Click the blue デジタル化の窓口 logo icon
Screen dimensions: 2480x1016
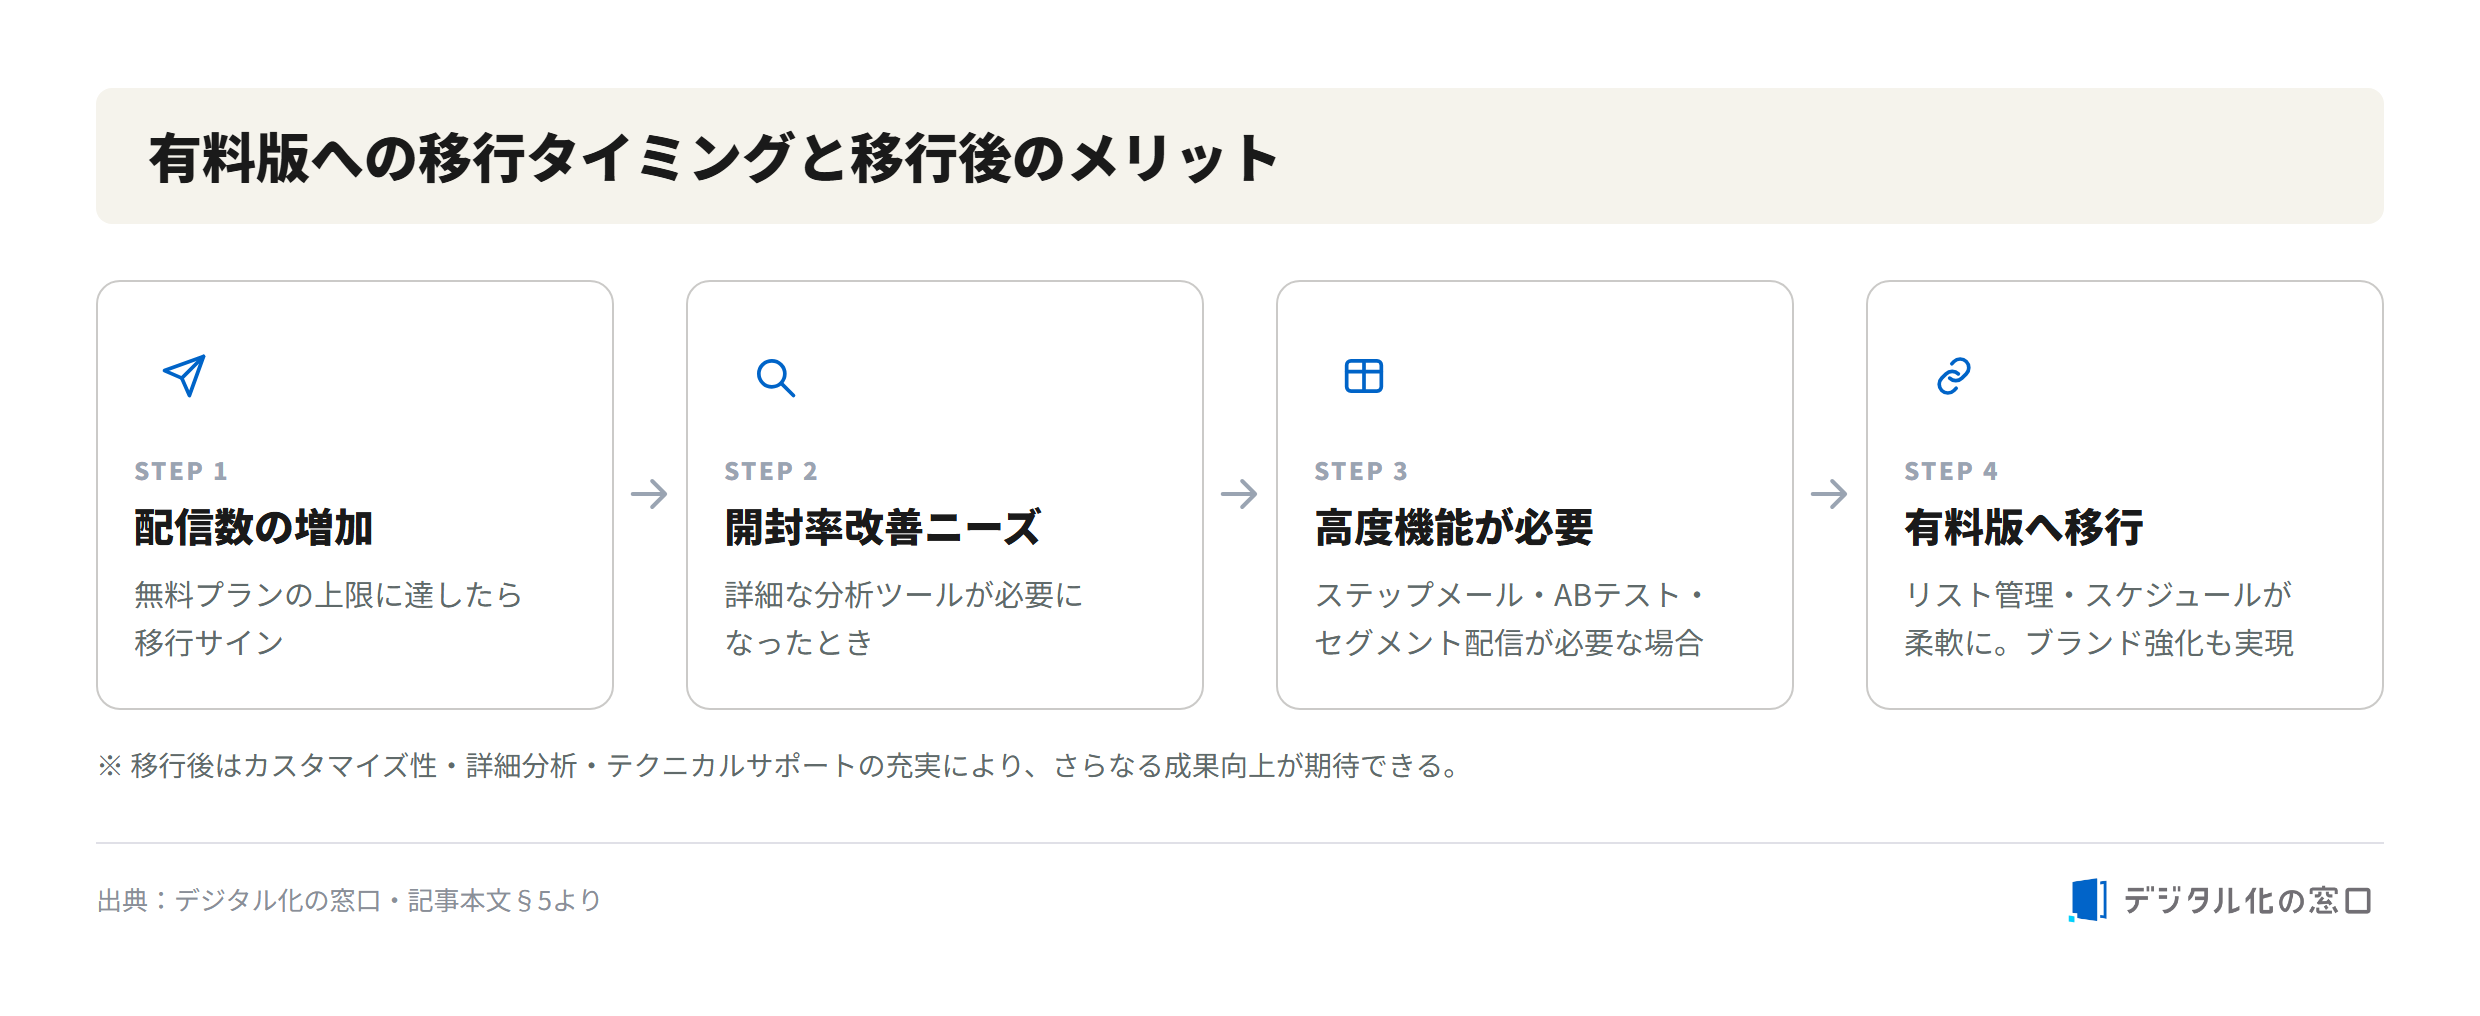[x=2088, y=900]
